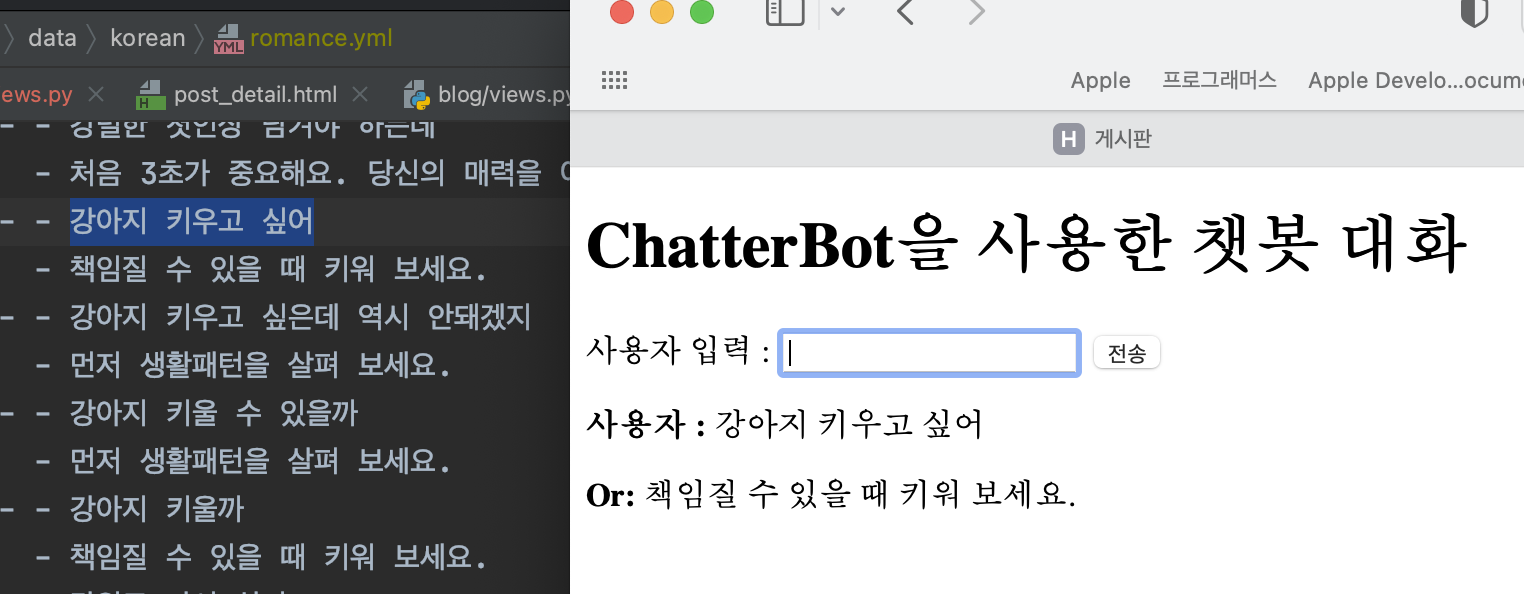Click the '사용자 입력 :' label
The width and height of the screenshot is (1524, 594).
point(678,352)
